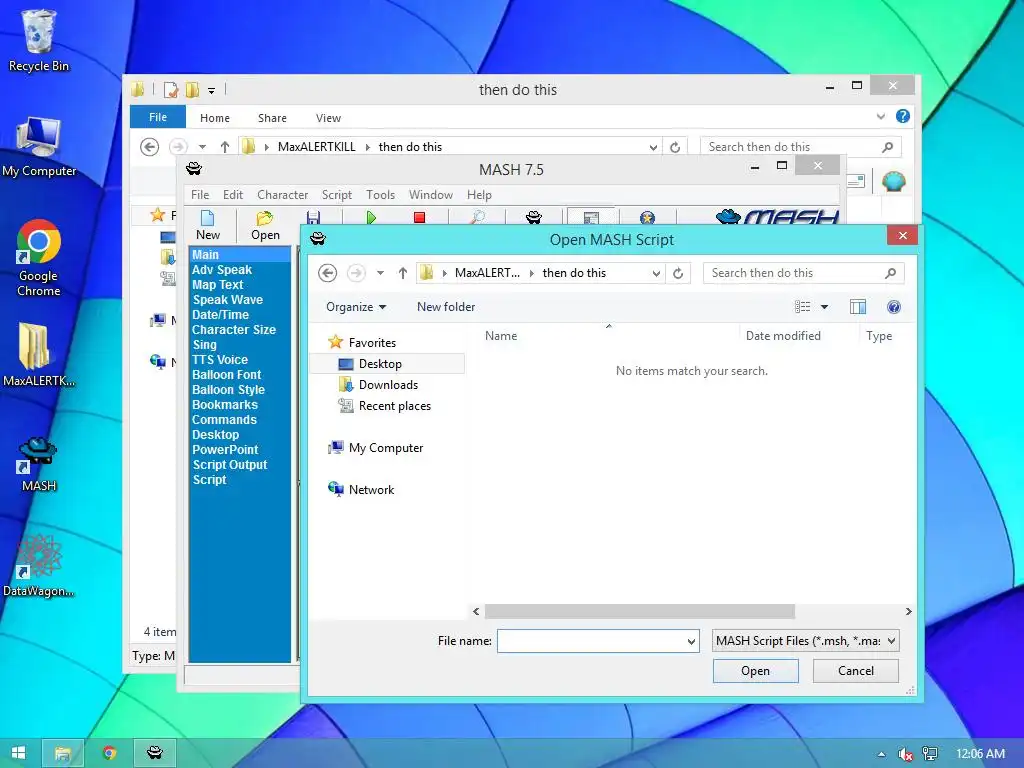Click the Open button in the dialog

pyautogui.click(x=756, y=671)
